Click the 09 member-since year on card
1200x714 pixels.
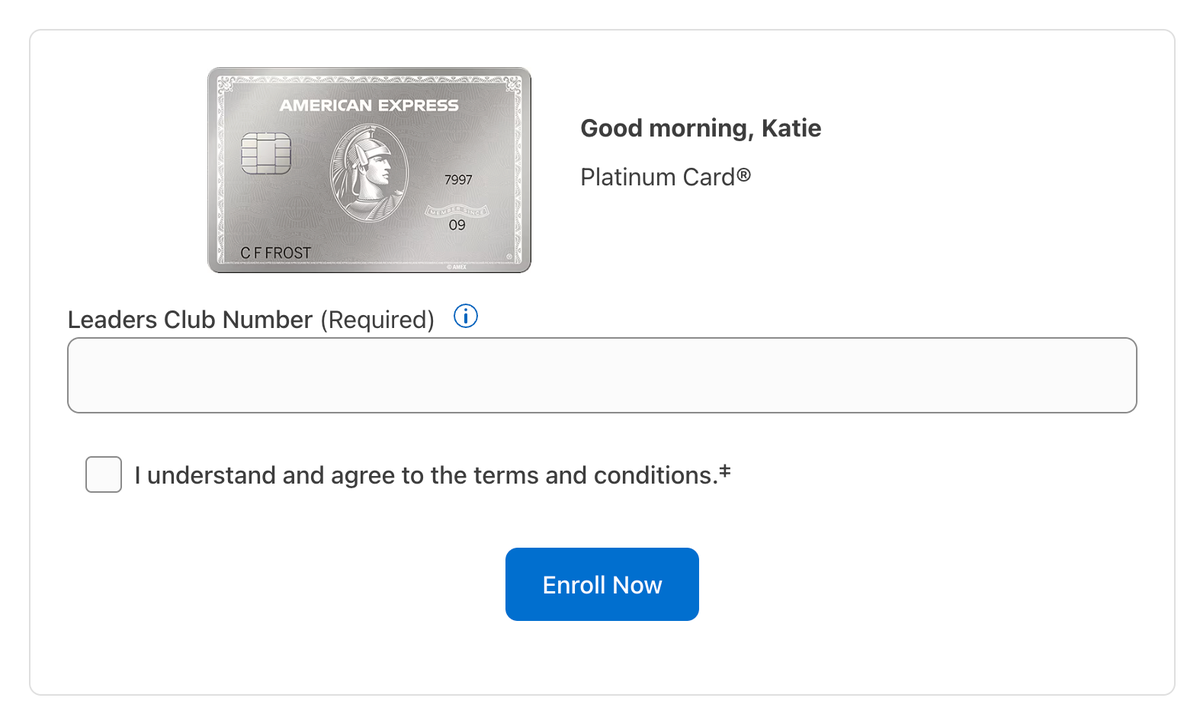pos(457,225)
